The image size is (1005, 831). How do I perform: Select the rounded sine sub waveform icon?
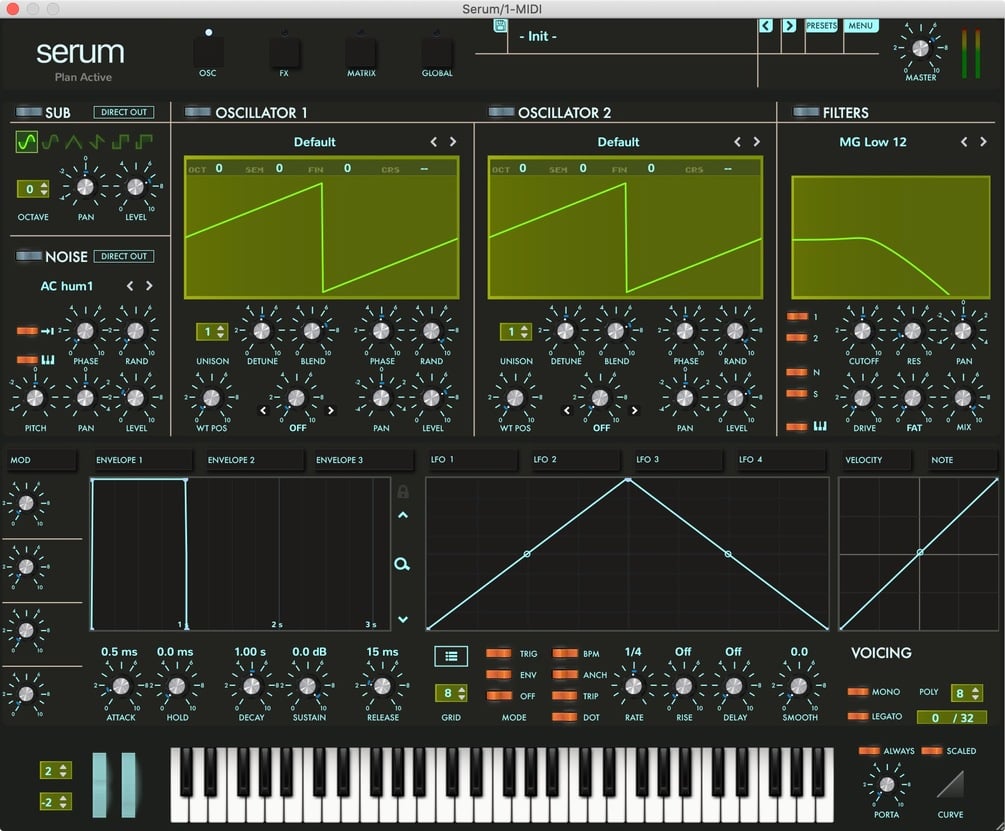pyautogui.click(x=50, y=142)
